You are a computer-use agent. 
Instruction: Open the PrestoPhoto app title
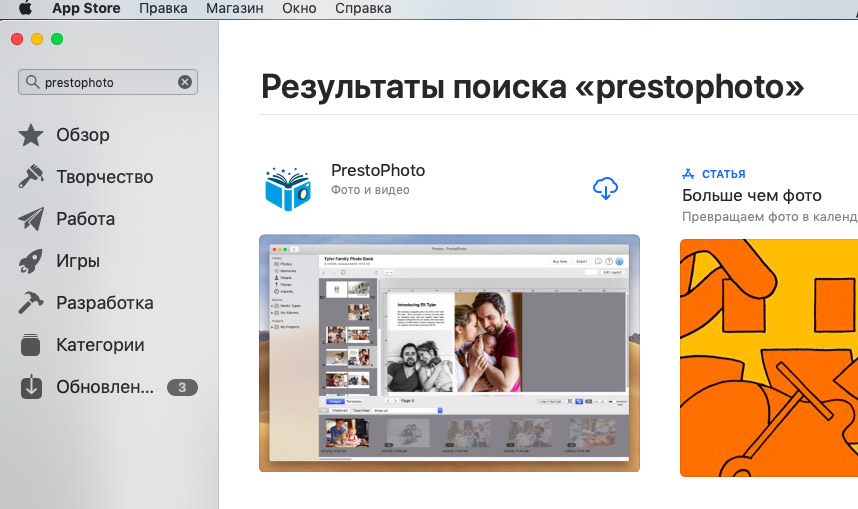378,170
